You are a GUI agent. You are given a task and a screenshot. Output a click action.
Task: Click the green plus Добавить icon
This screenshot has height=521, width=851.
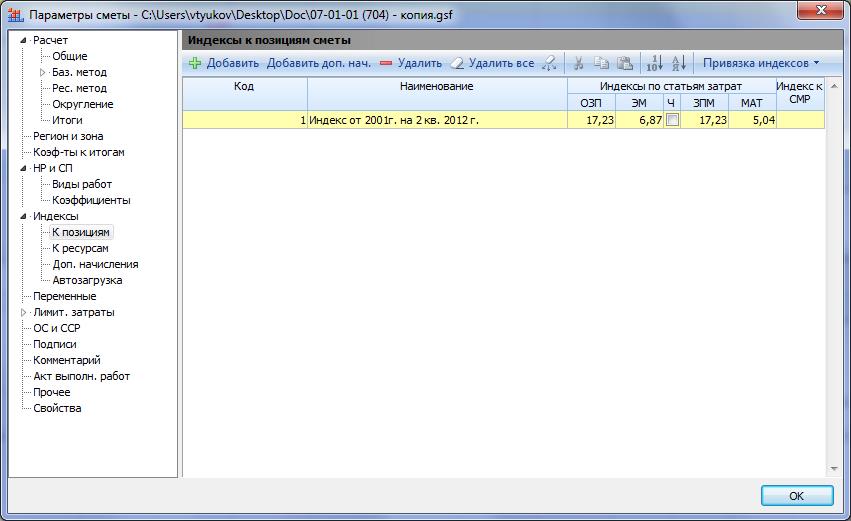[195, 63]
